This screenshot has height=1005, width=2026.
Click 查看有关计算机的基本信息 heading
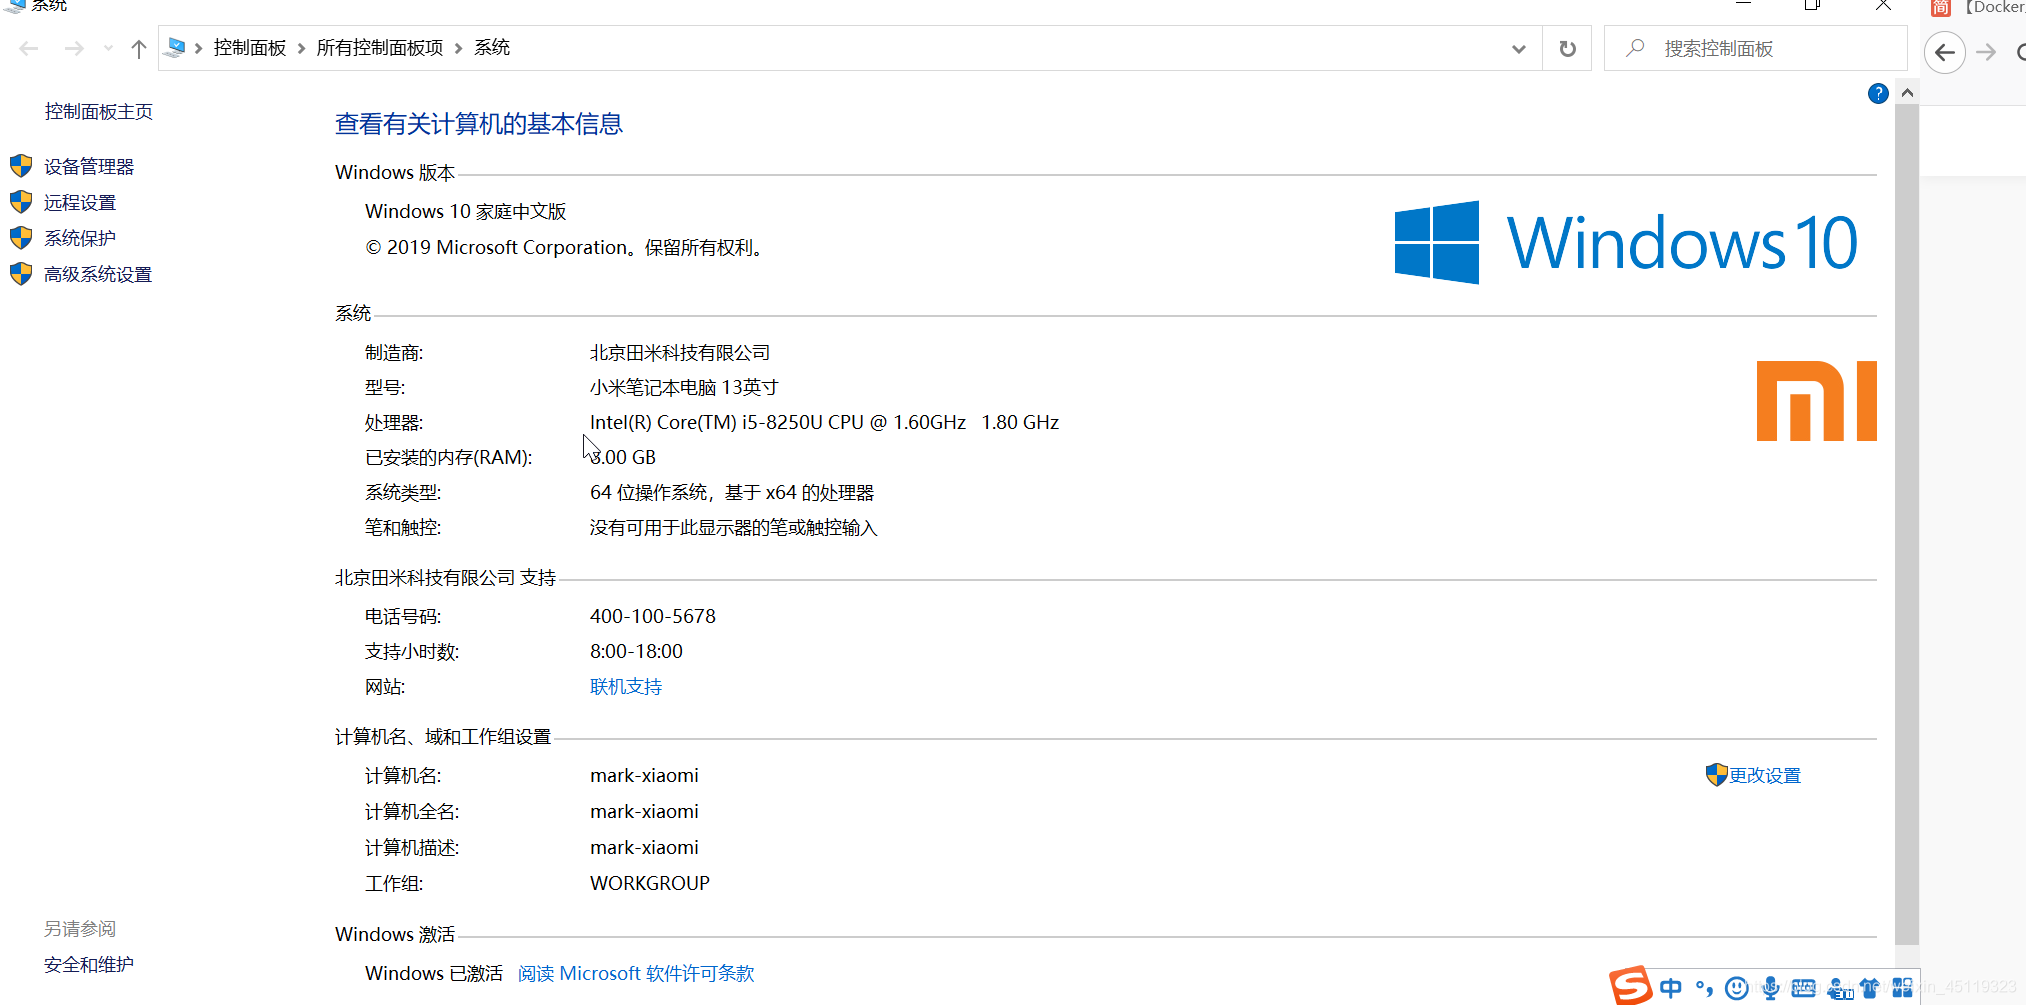pyautogui.click(x=479, y=124)
